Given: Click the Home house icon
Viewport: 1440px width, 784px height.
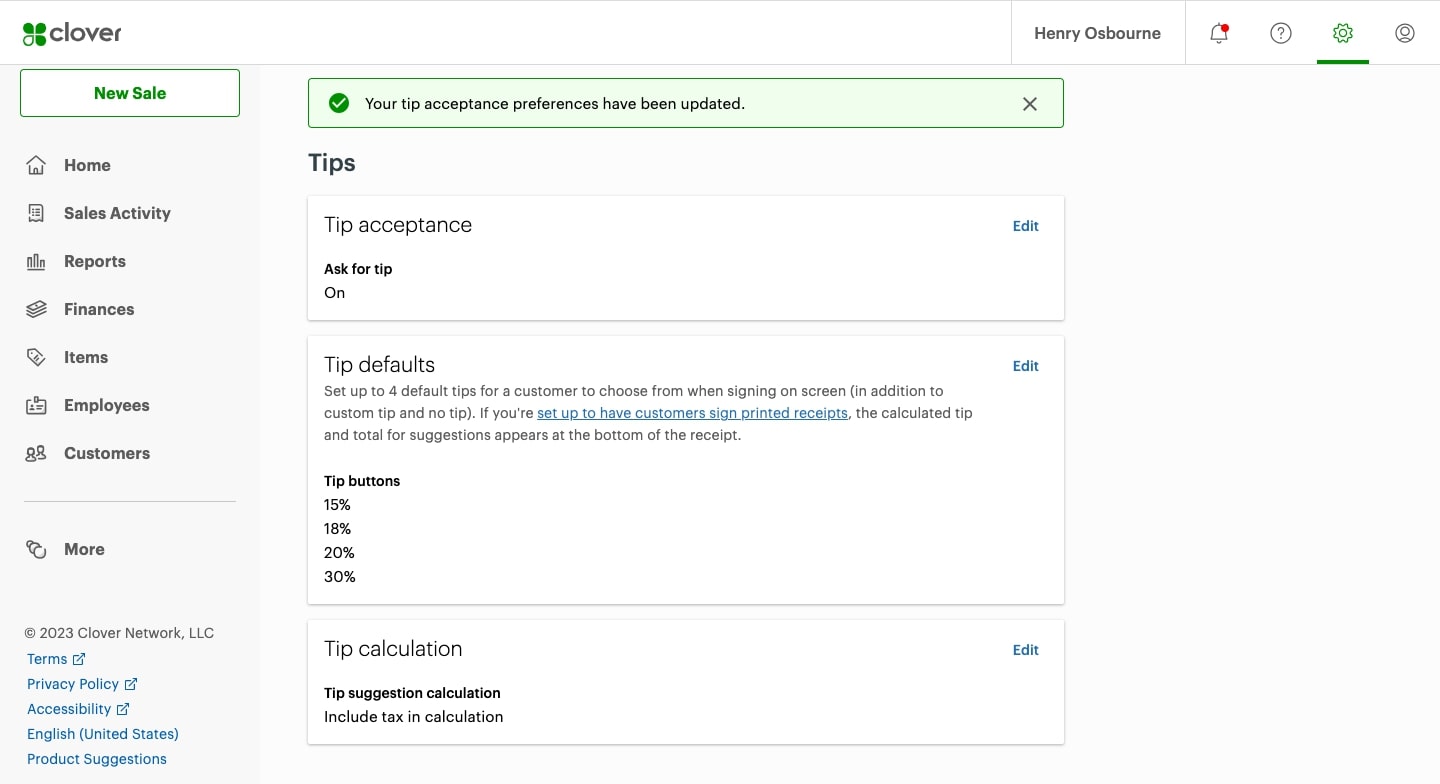Looking at the screenshot, I should click(x=36, y=165).
